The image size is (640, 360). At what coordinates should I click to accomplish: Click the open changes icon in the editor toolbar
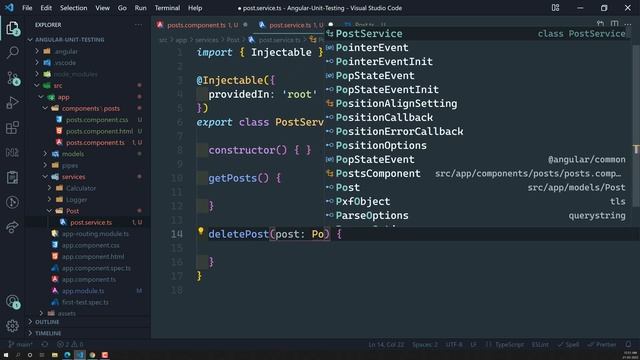tap(600, 24)
